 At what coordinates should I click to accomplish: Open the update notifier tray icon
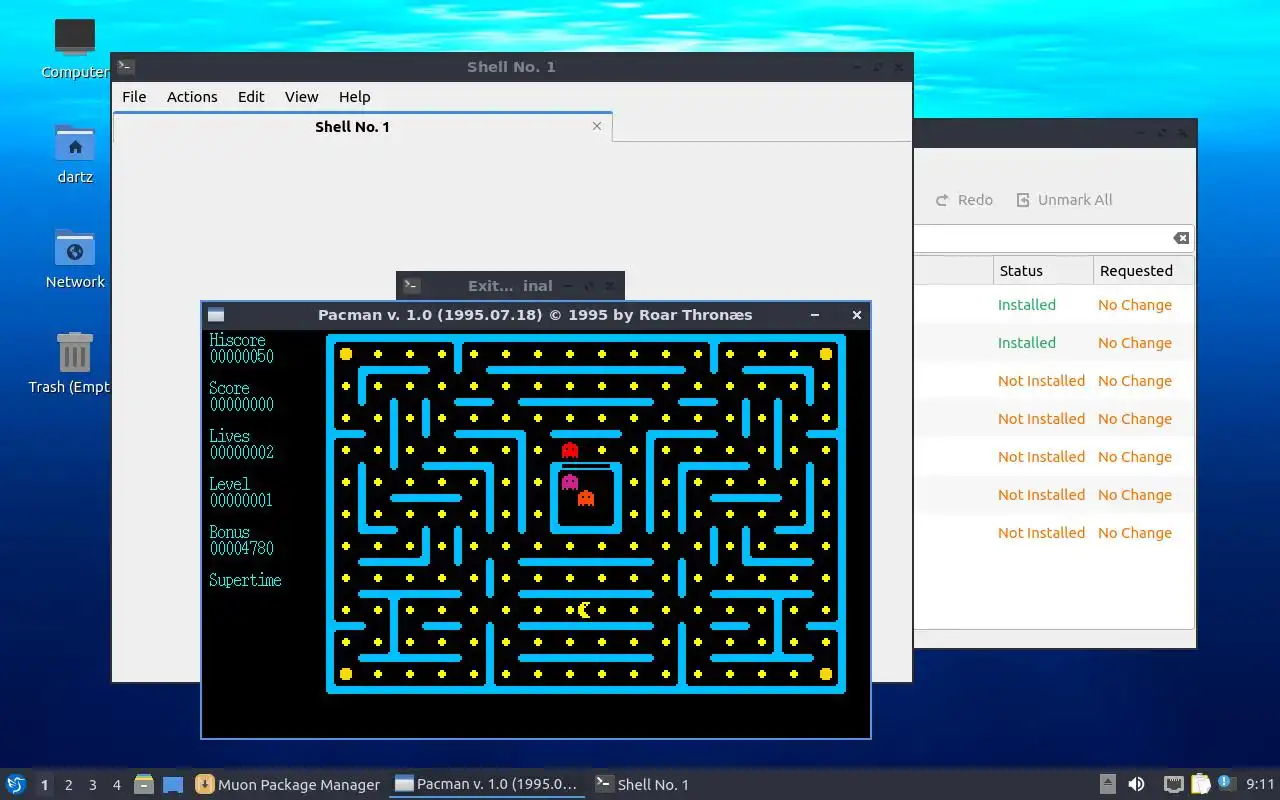[x=1226, y=784]
